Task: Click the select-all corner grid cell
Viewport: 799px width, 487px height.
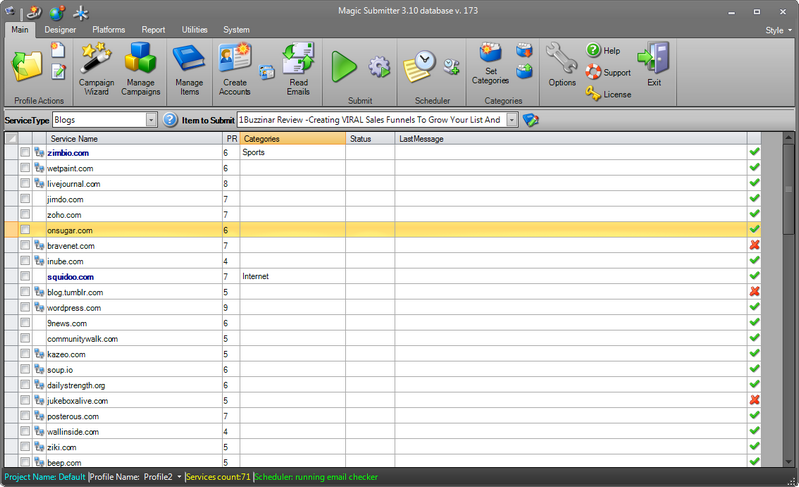Action: (x=11, y=139)
